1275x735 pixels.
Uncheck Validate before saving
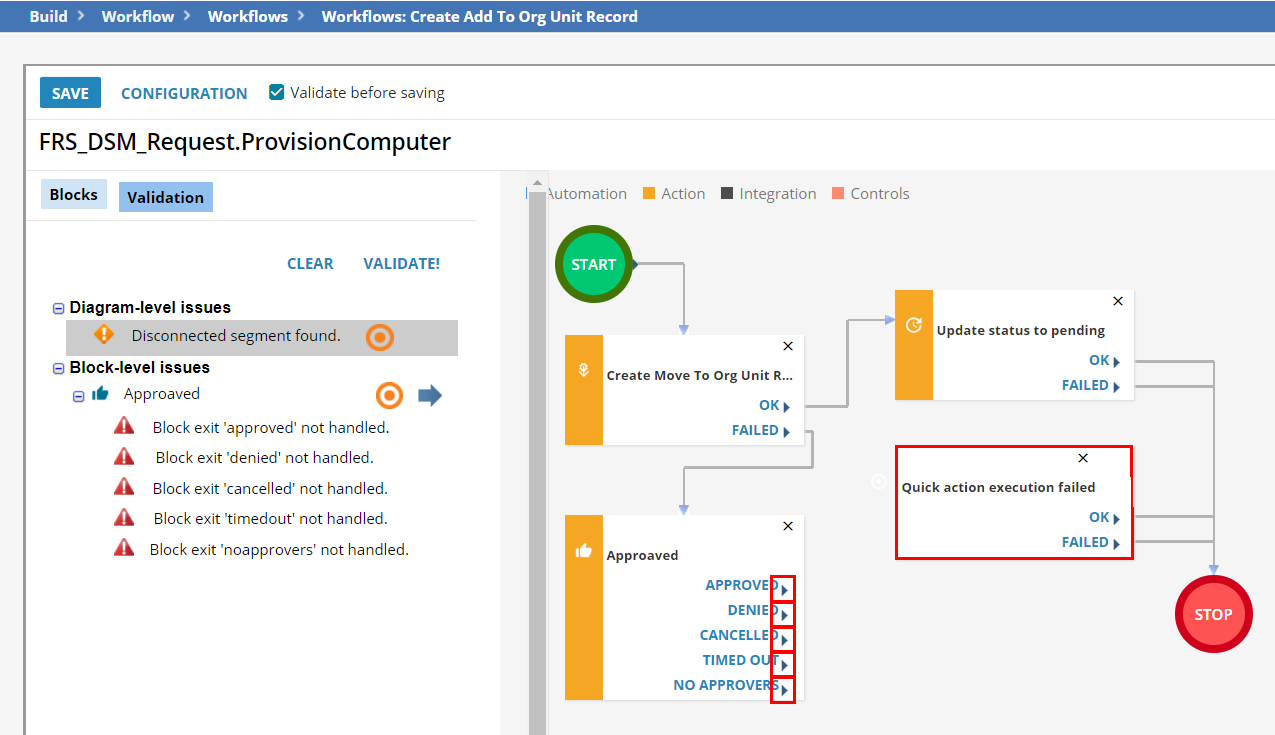pos(275,92)
